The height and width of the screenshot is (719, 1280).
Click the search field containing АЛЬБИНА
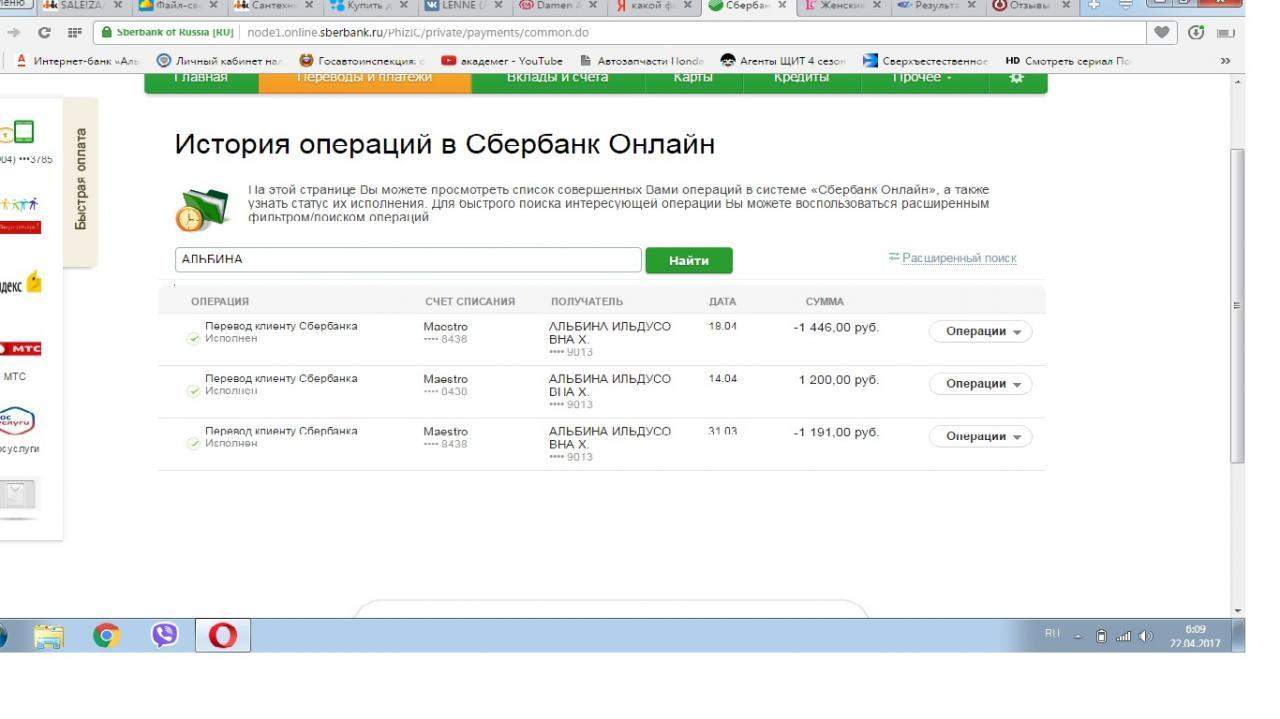pos(408,260)
